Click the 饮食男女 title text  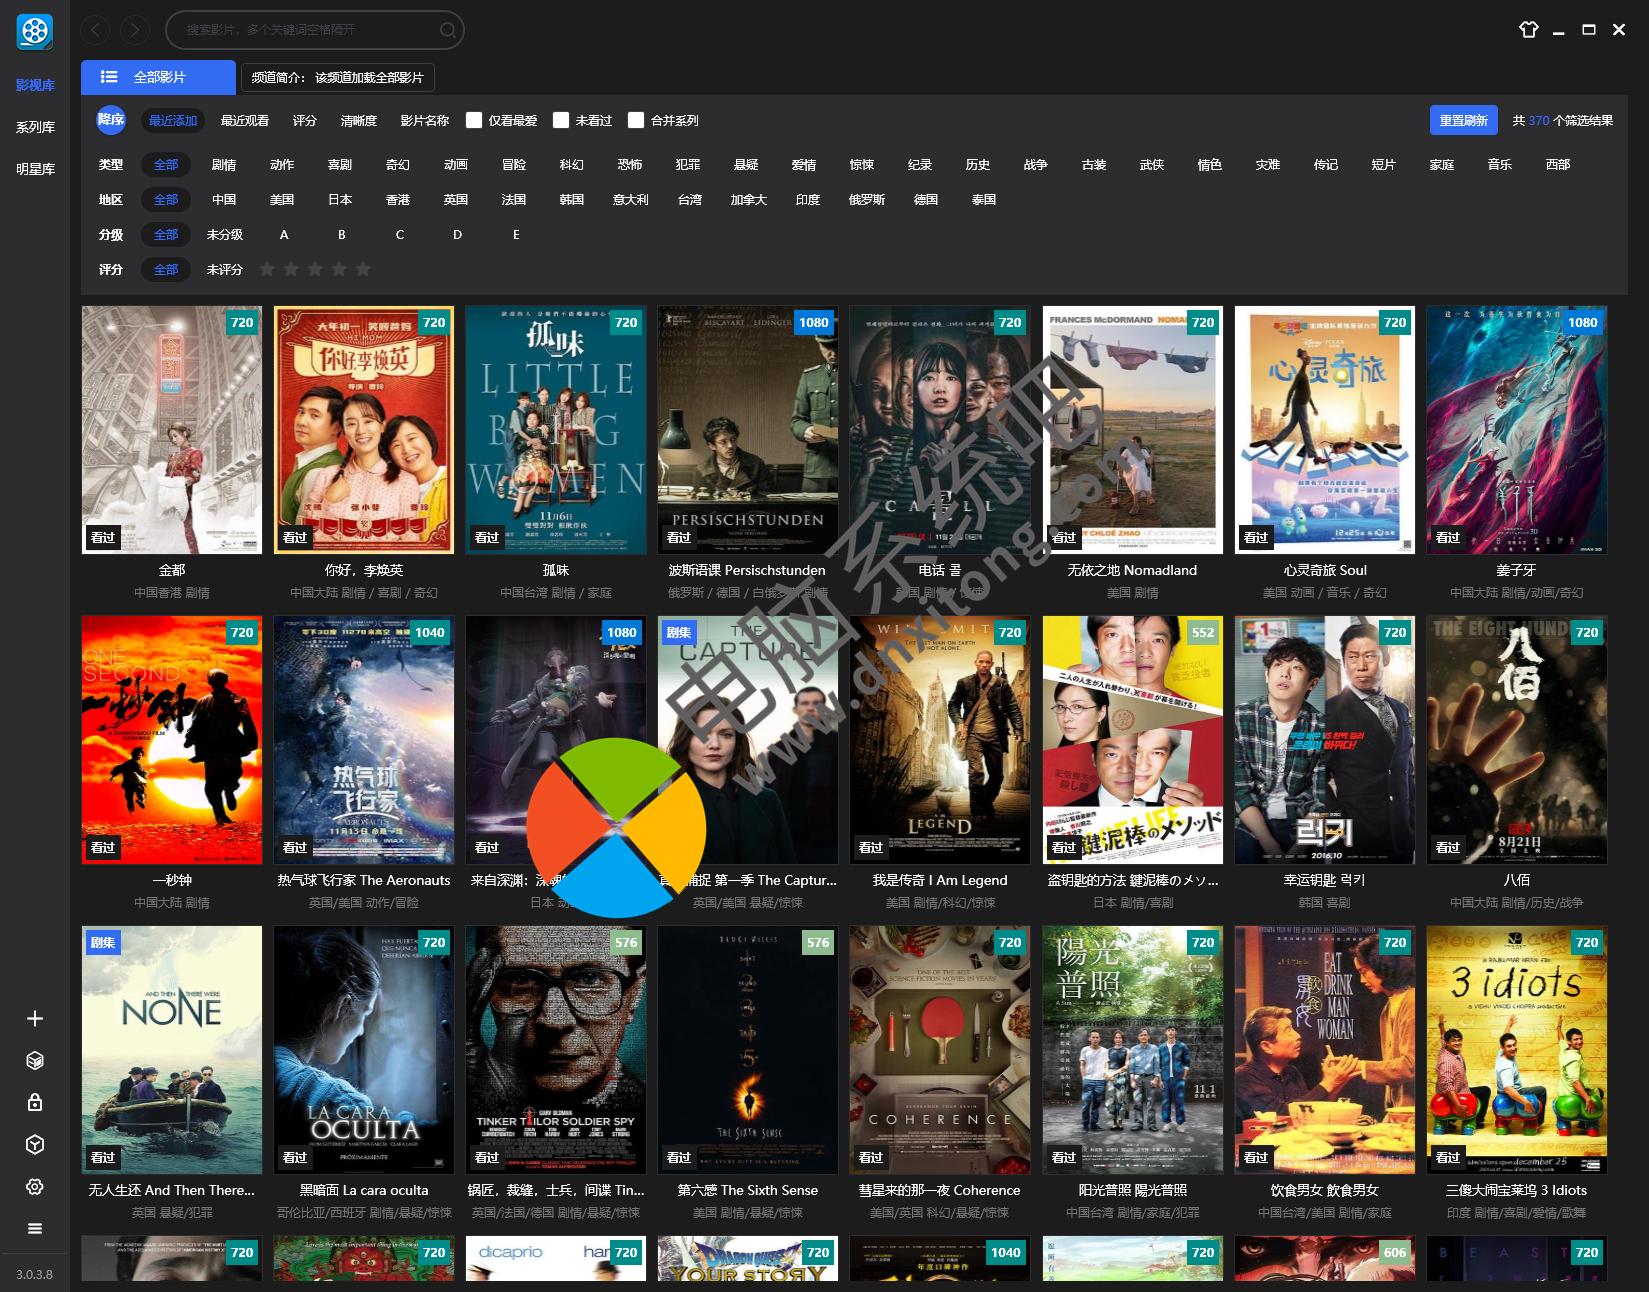point(1325,1190)
